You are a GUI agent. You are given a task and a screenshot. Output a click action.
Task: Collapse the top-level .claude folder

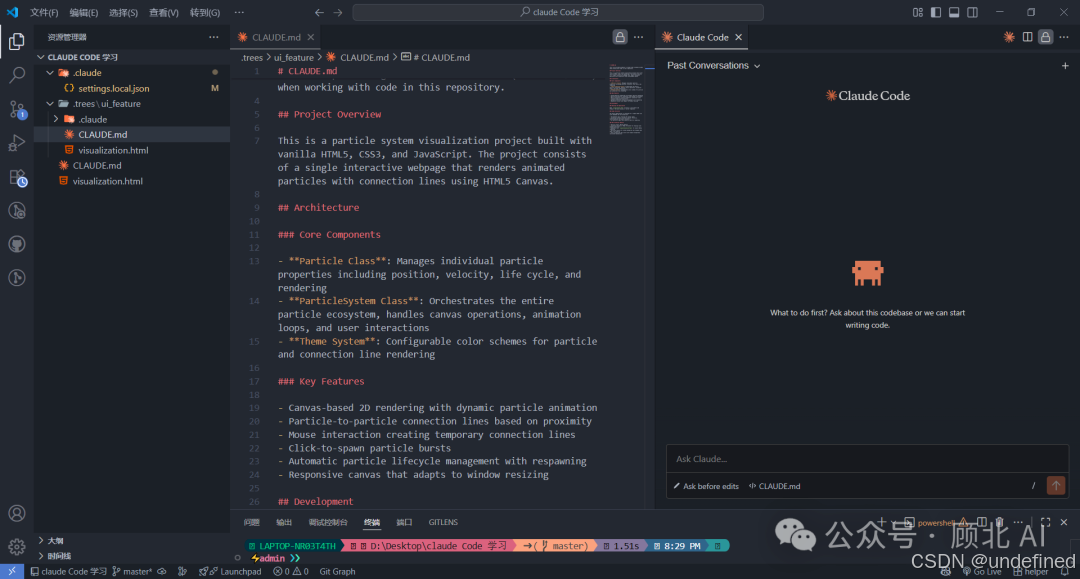[50, 72]
